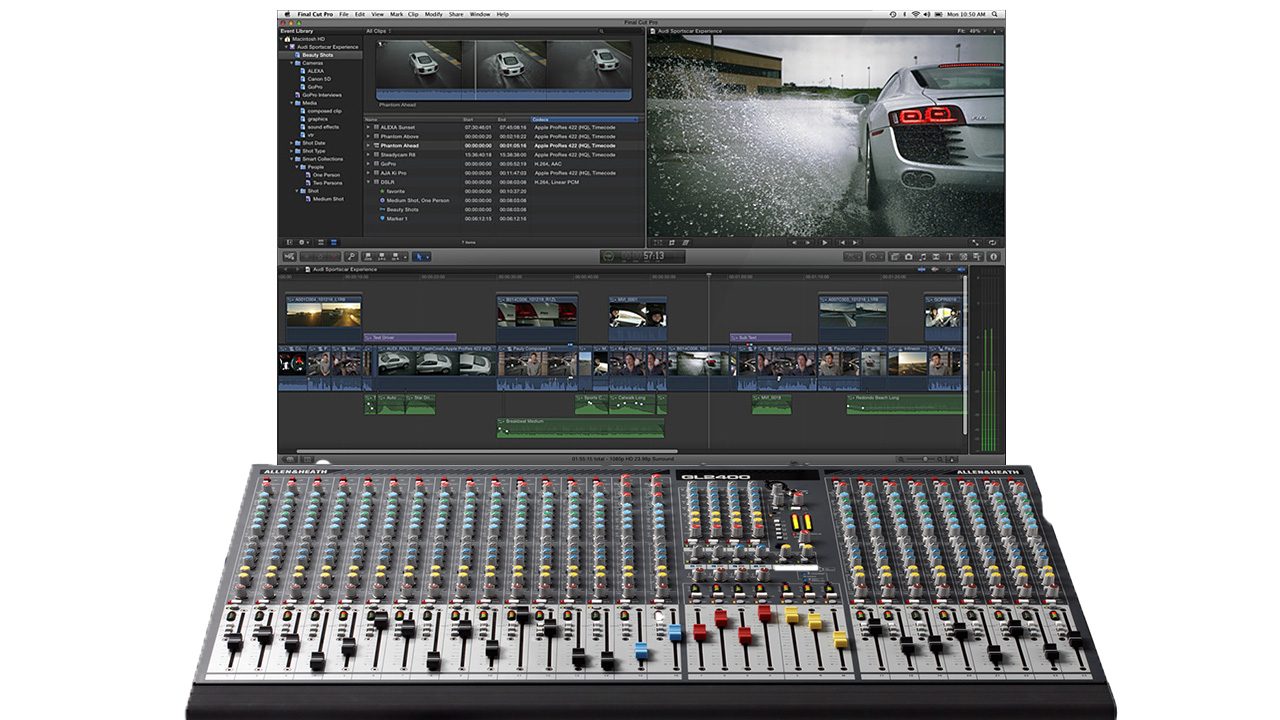
Task: Select the AJA Ki Pro clip row
Action: (x=505, y=173)
